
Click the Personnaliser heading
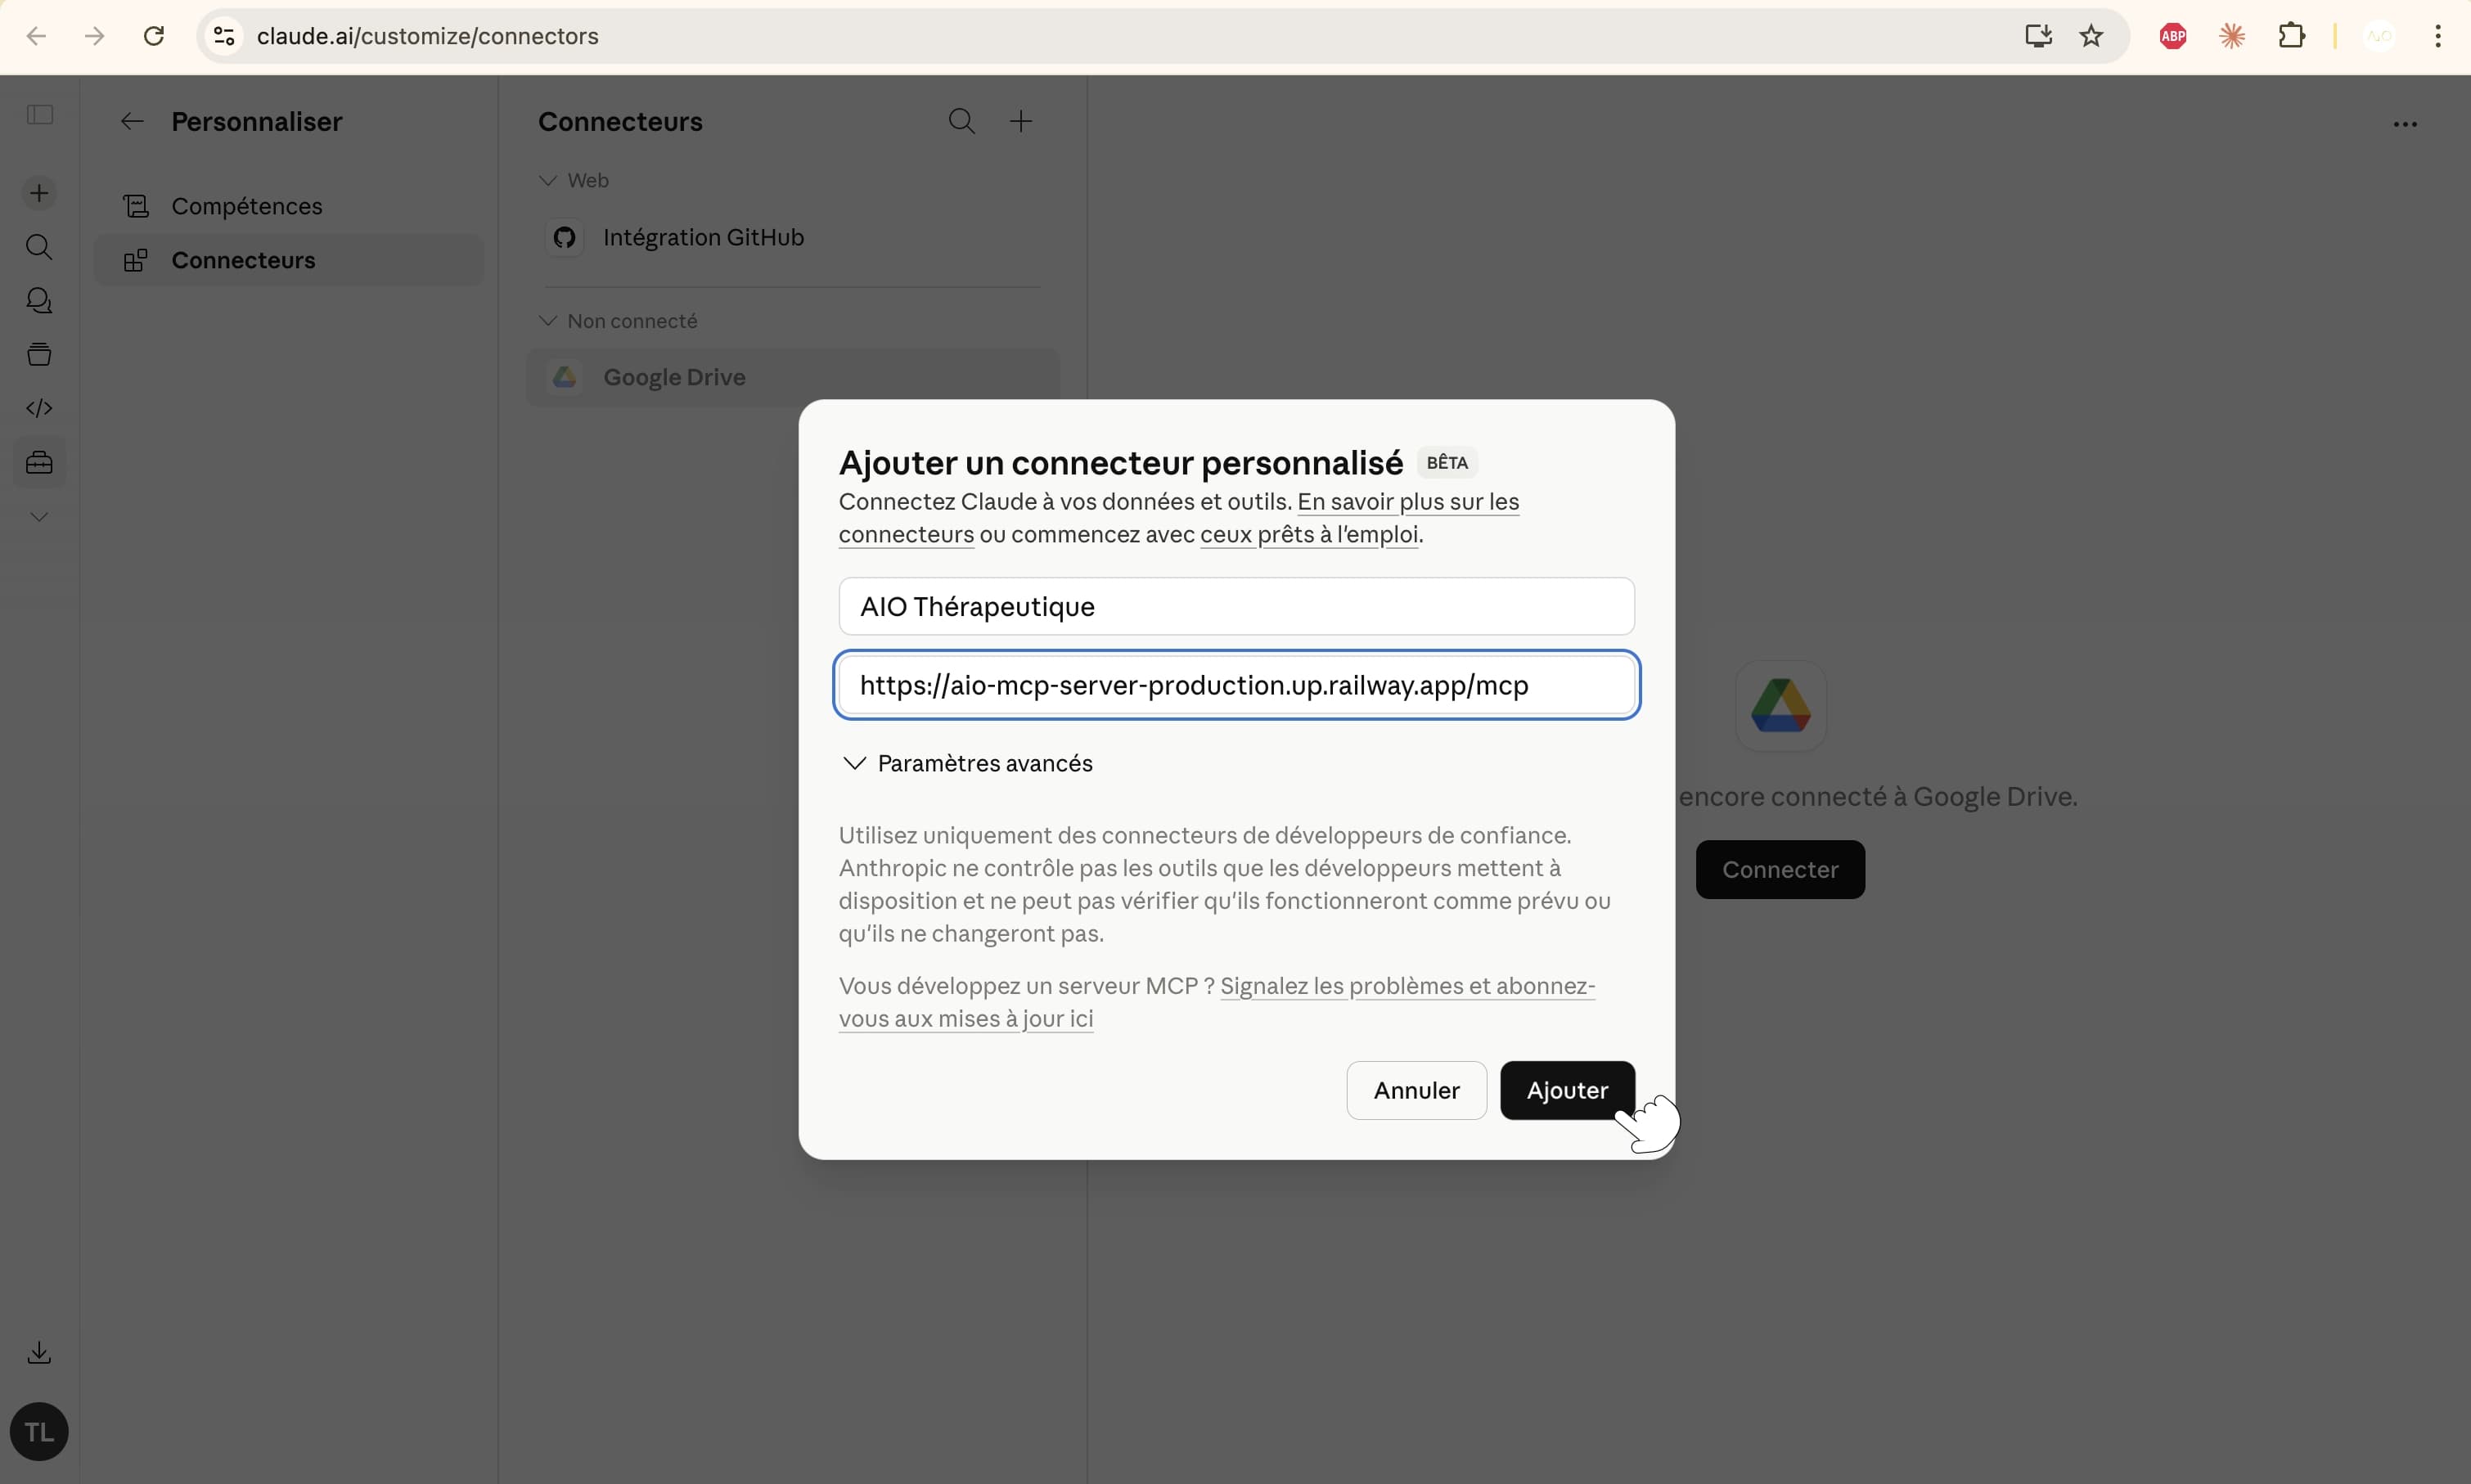(x=257, y=122)
